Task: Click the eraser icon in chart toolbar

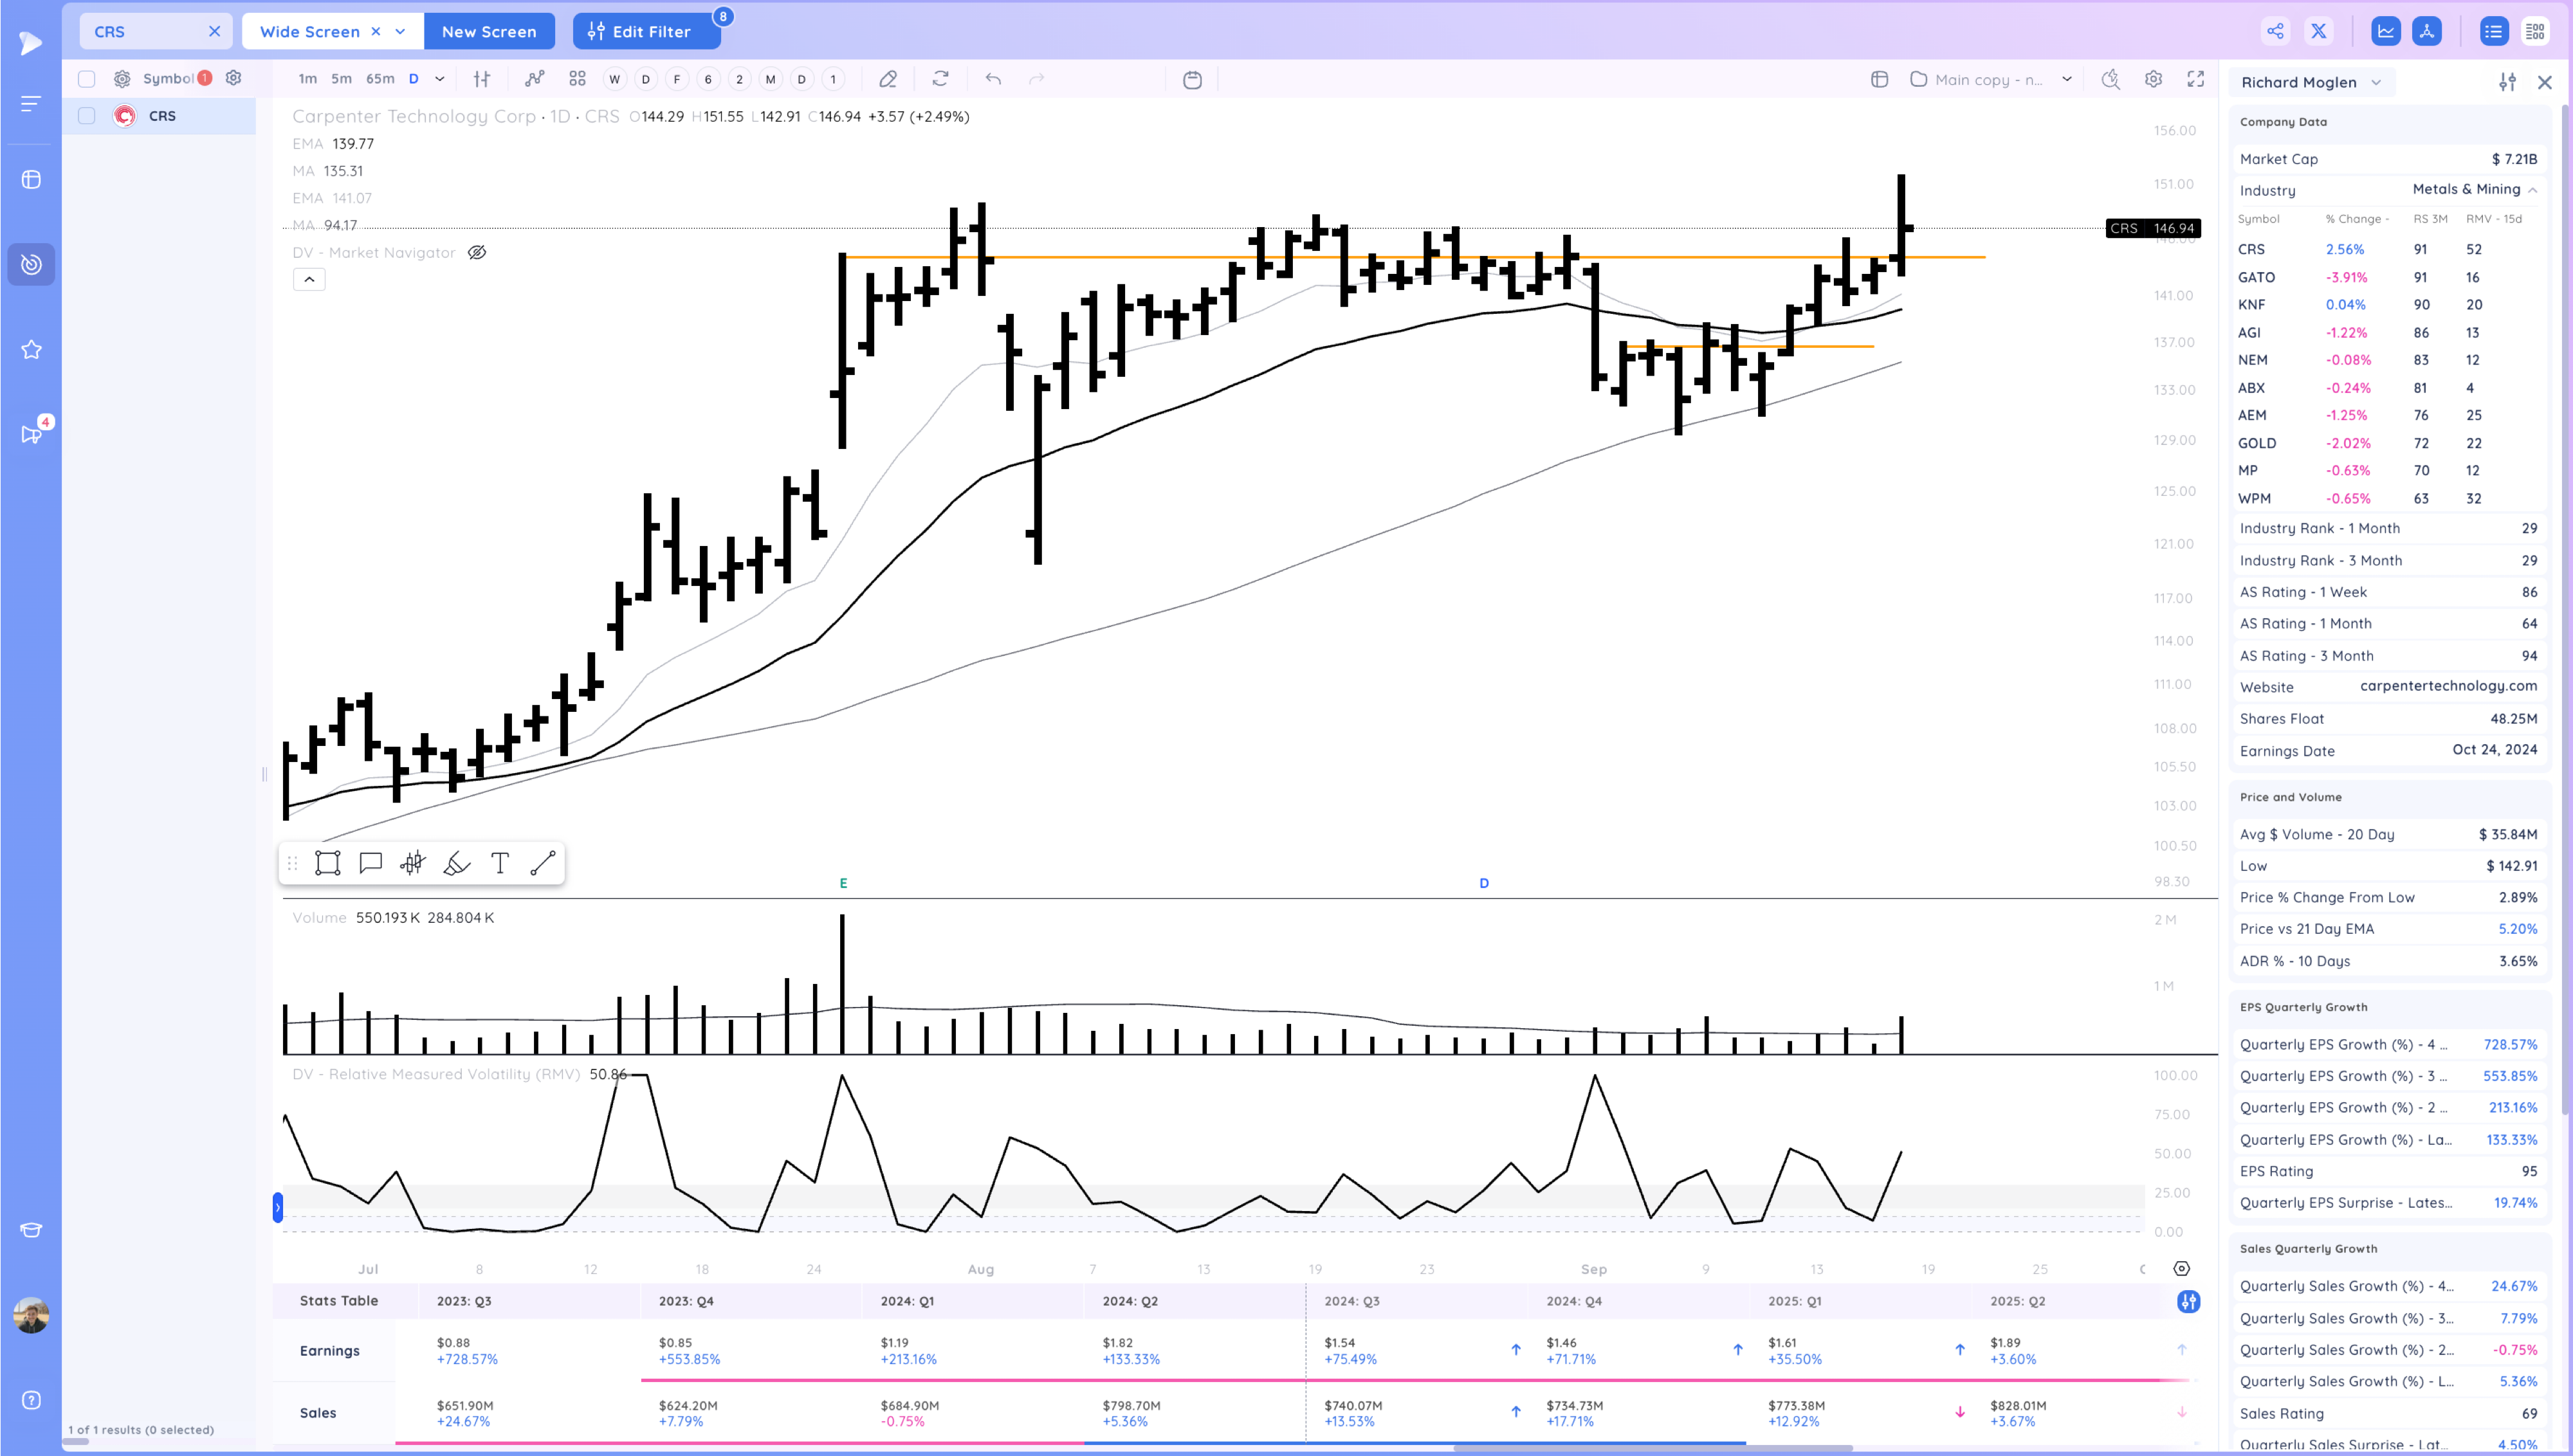Action: click(888, 79)
